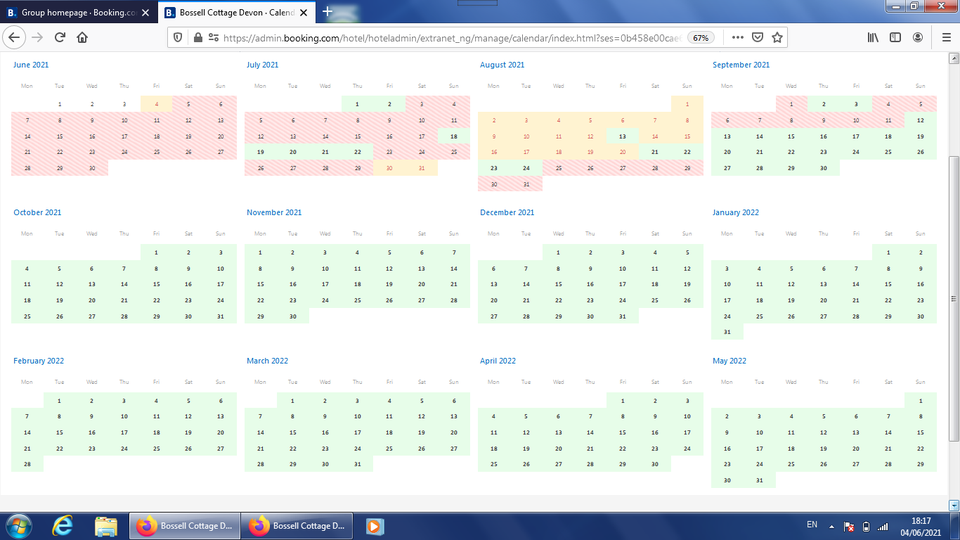This screenshot has width=960, height=540.
Task: Go to the Firefox home page
Action: (82, 37)
